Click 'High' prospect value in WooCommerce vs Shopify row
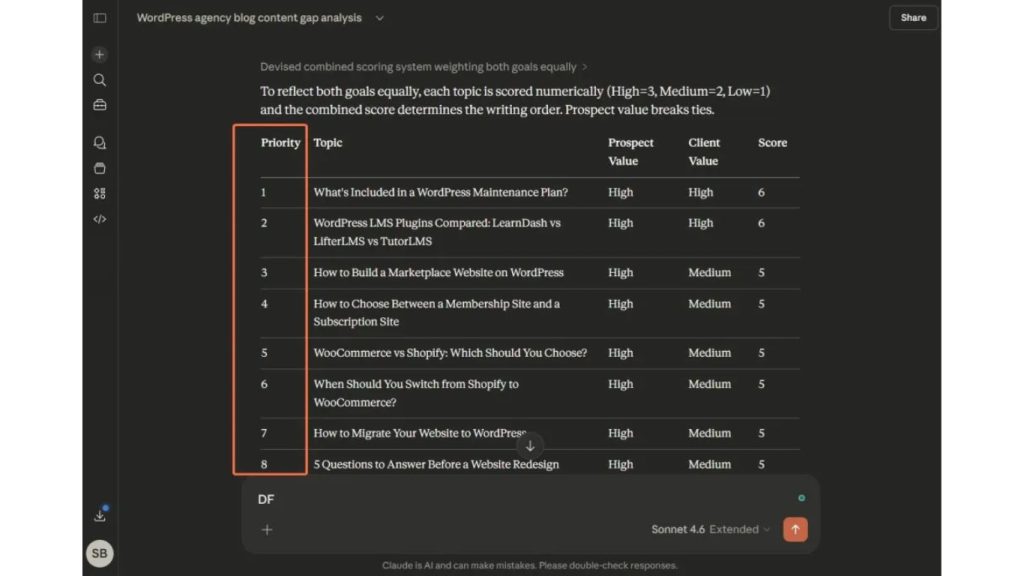This screenshot has width=1024, height=576. click(x=620, y=353)
